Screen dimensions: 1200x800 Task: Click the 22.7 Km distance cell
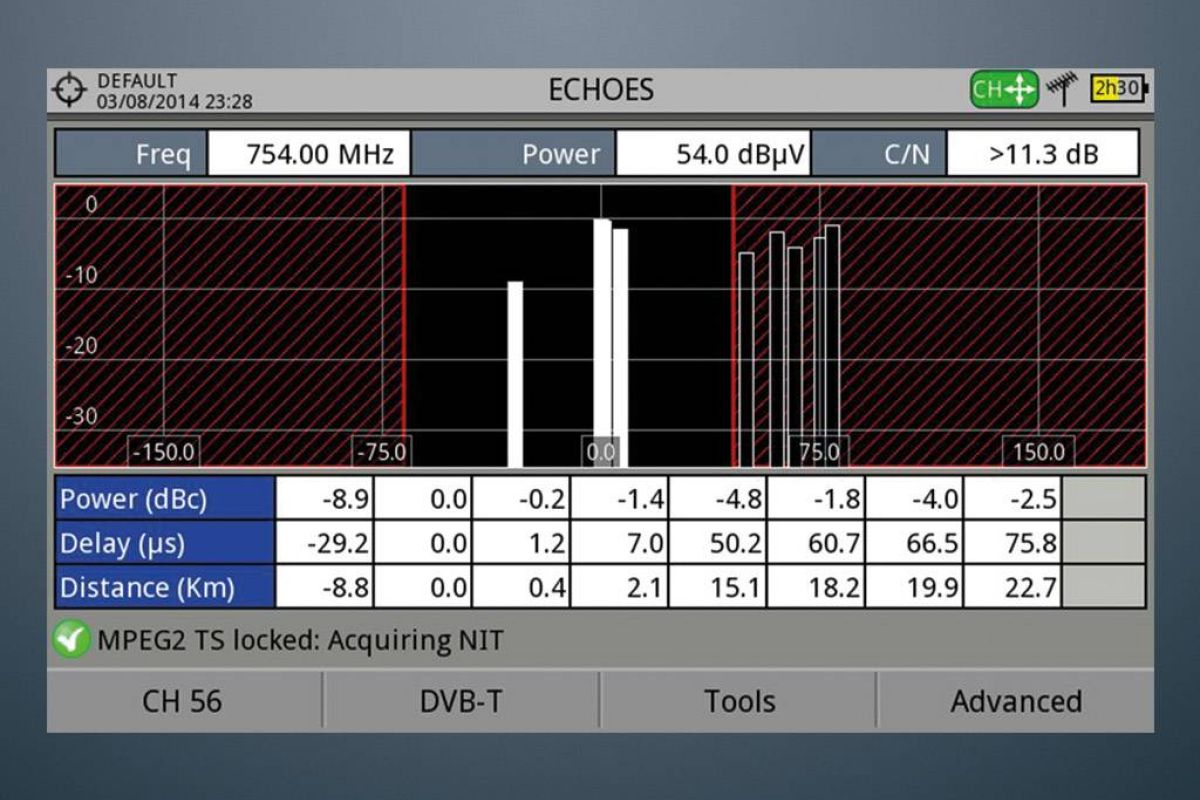(x=1012, y=587)
